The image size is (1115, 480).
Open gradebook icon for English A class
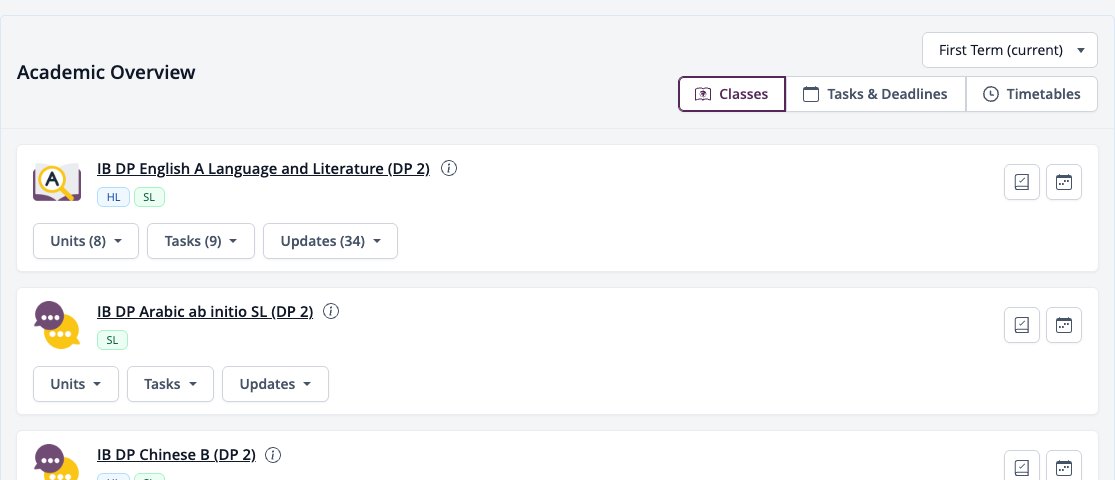point(1022,182)
